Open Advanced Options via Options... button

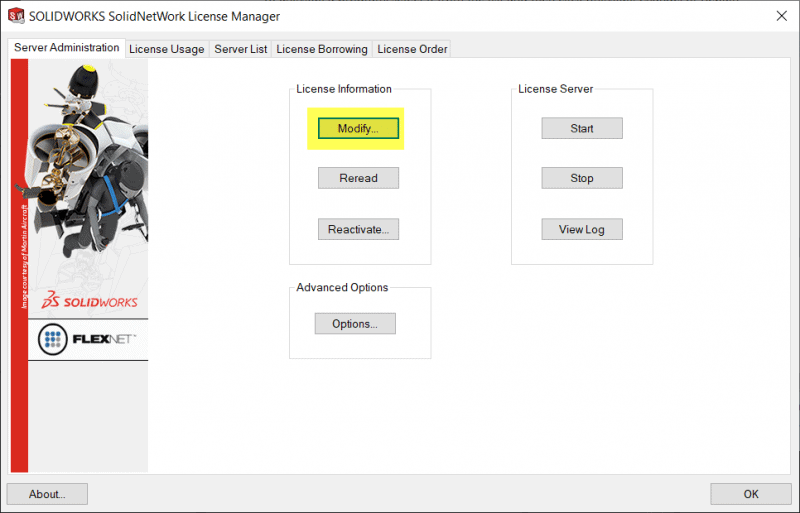tap(355, 324)
